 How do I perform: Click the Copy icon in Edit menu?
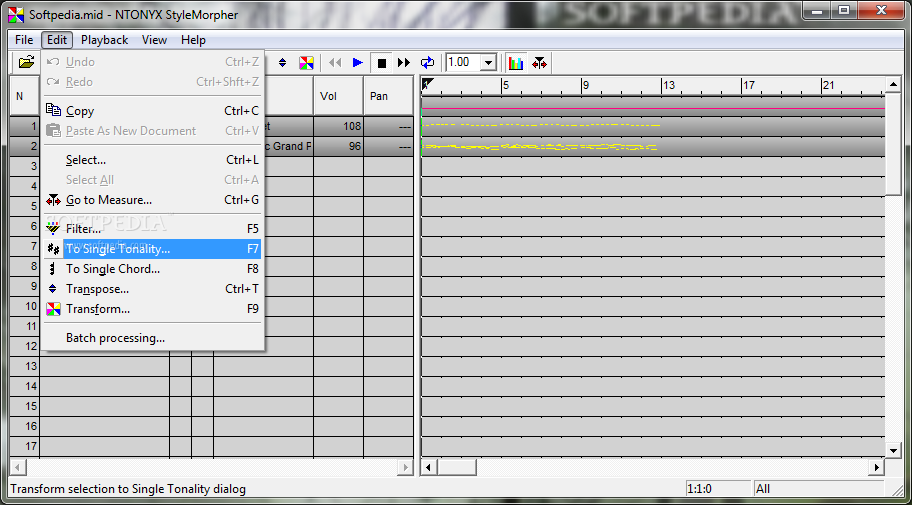click(x=54, y=110)
